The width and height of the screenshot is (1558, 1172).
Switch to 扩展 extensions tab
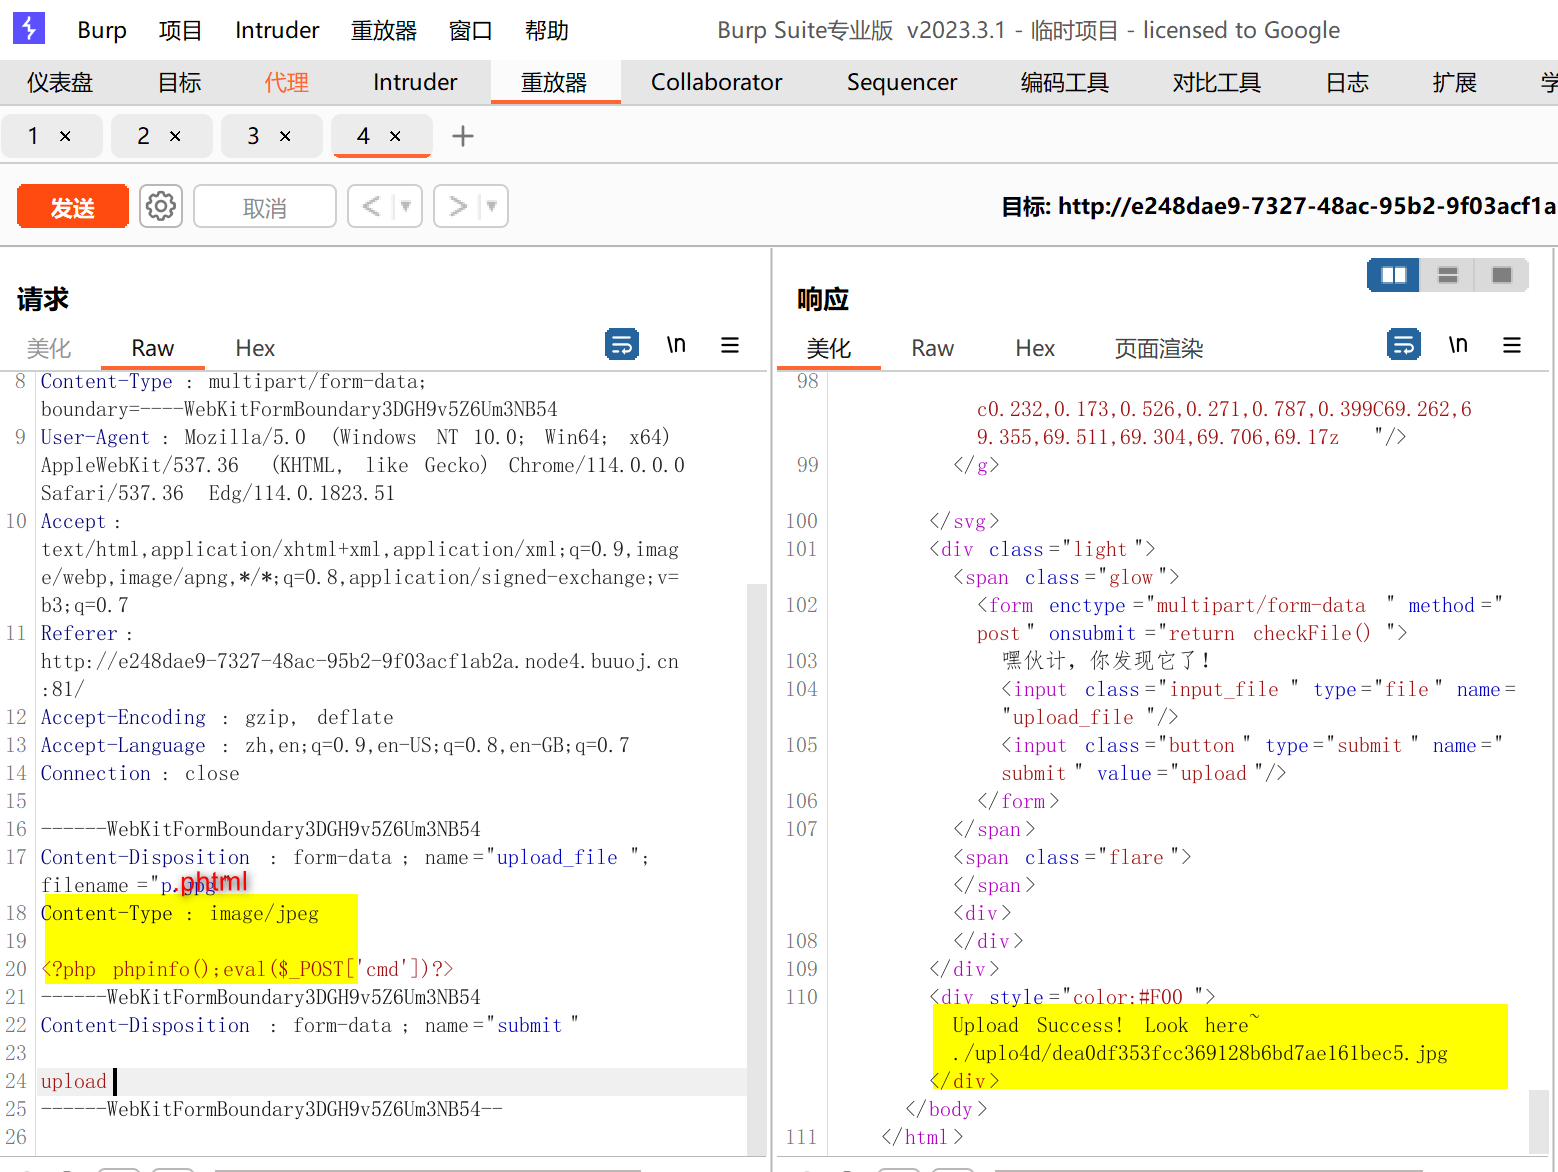tap(1454, 82)
